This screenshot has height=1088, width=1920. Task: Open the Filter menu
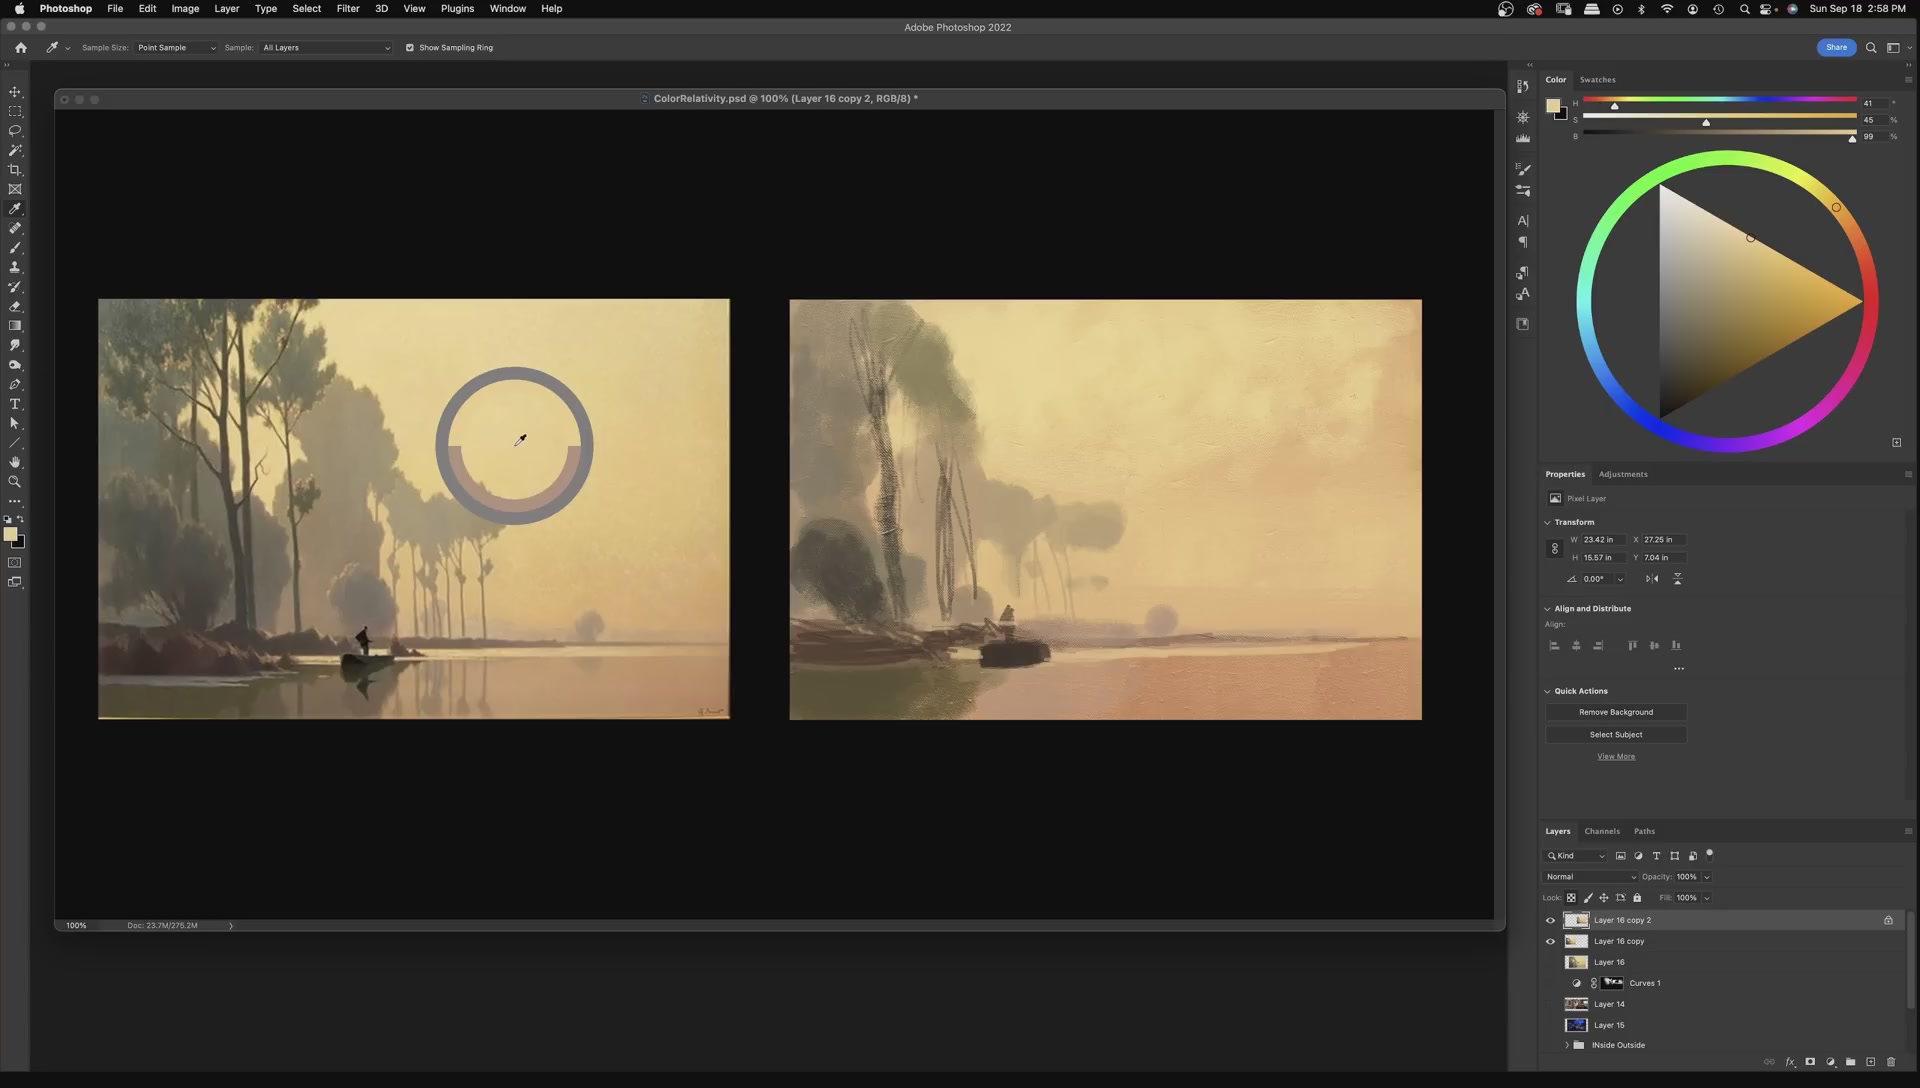click(x=347, y=8)
